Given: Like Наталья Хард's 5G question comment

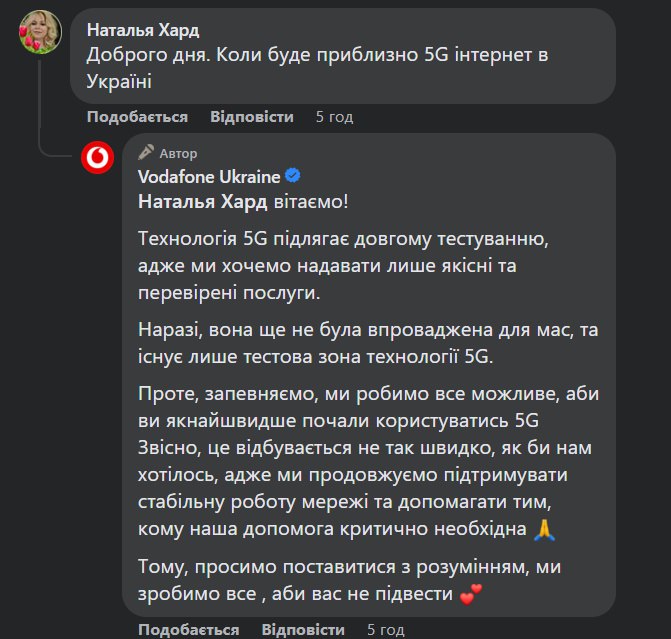Looking at the screenshot, I should [x=137, y=117].
